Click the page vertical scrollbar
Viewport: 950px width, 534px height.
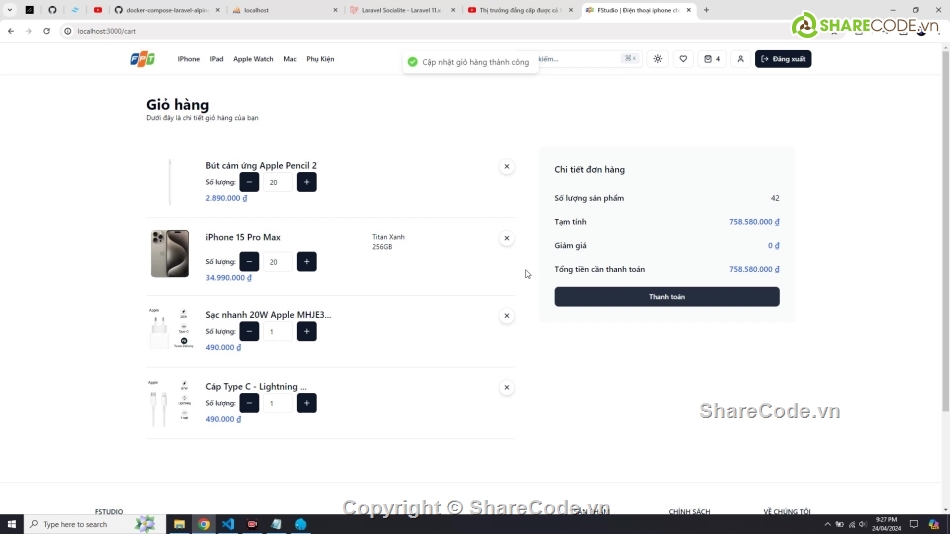point(945,230)
